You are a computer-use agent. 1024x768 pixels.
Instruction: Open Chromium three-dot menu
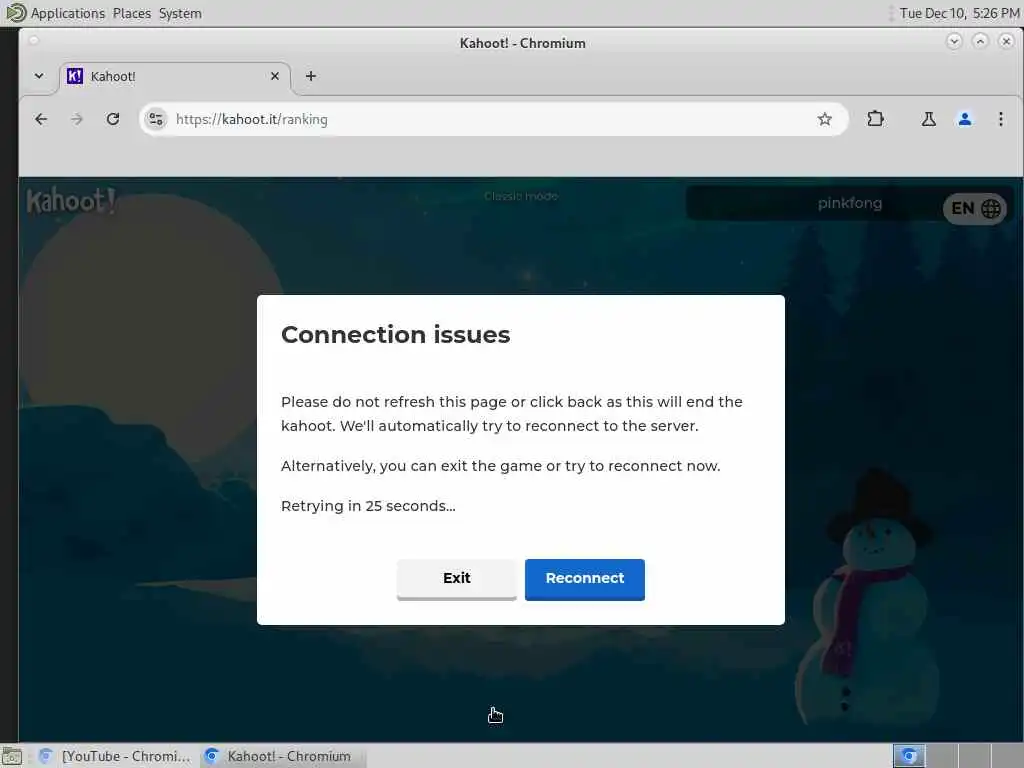(1000, 119)
